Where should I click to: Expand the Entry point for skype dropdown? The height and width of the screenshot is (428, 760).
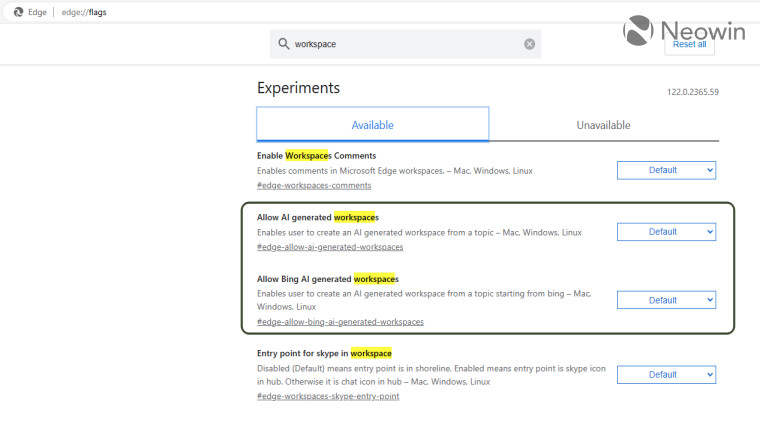666,375
